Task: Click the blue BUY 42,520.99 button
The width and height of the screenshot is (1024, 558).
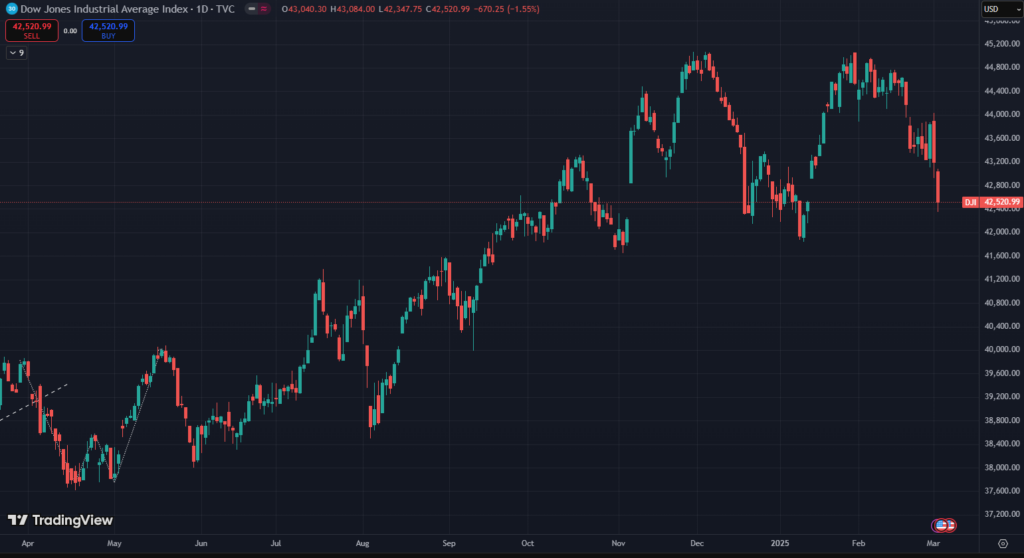Action: point(108,31)
